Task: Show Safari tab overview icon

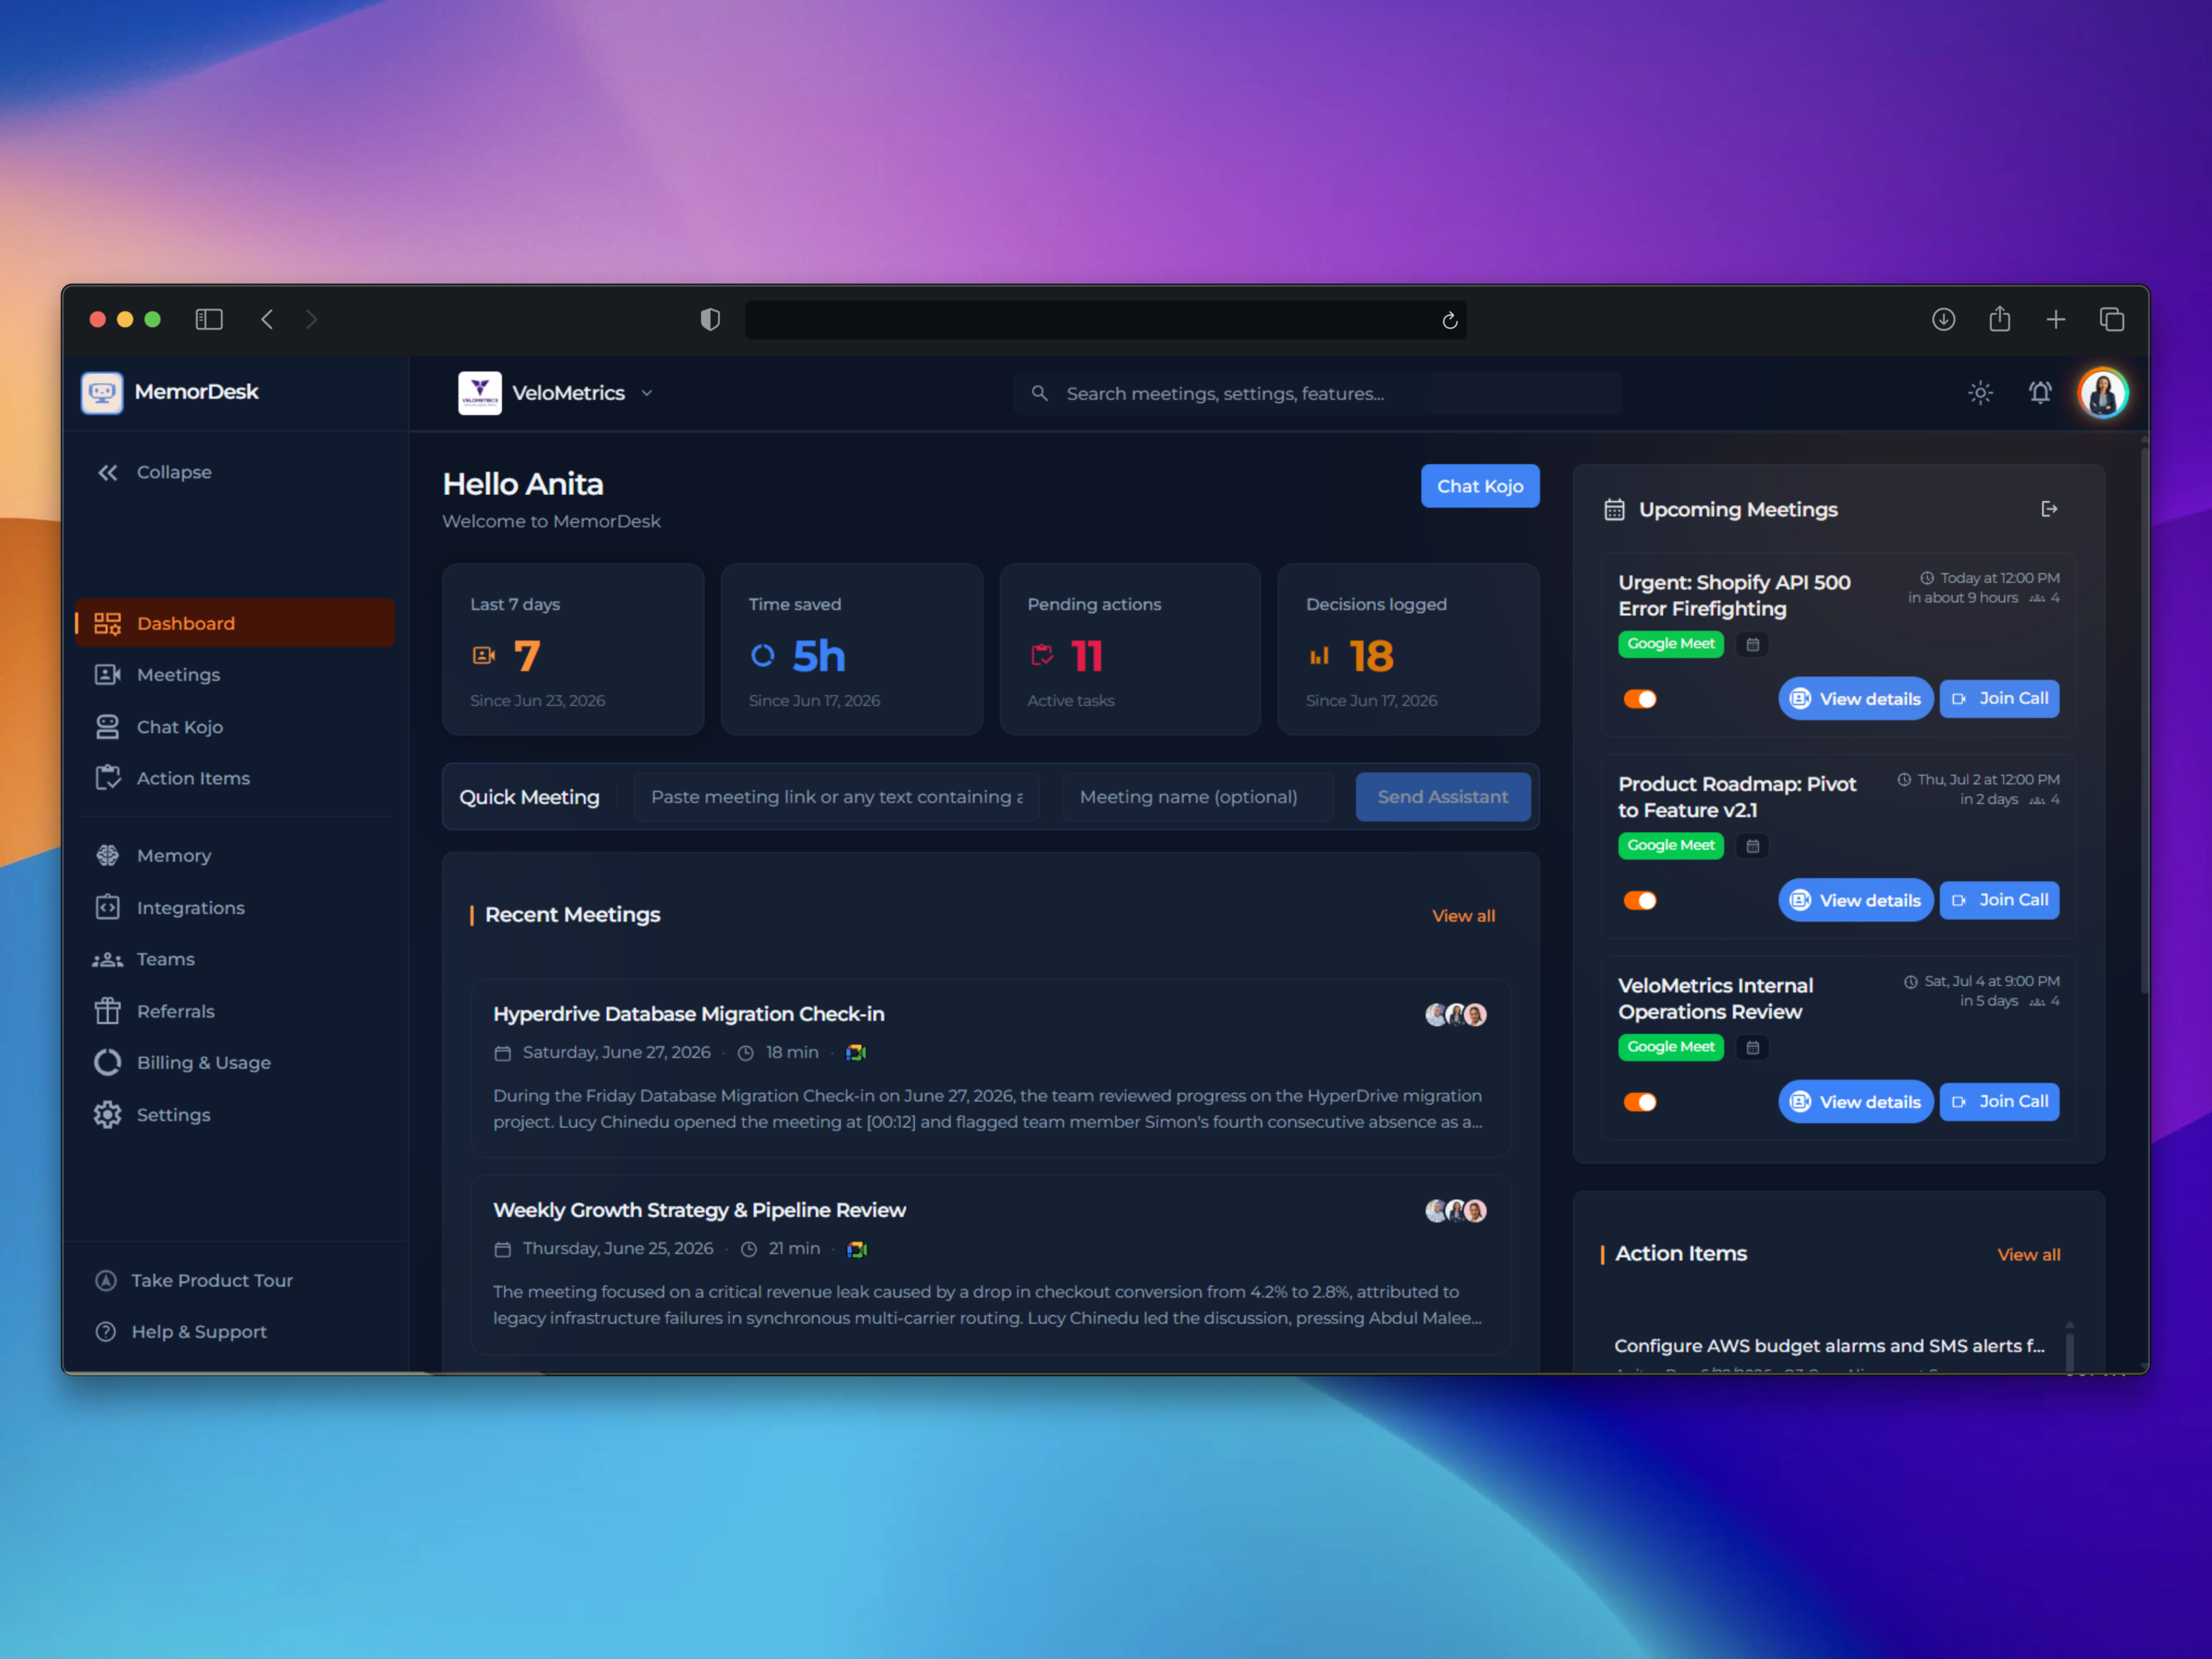Action: (2111, 320)
